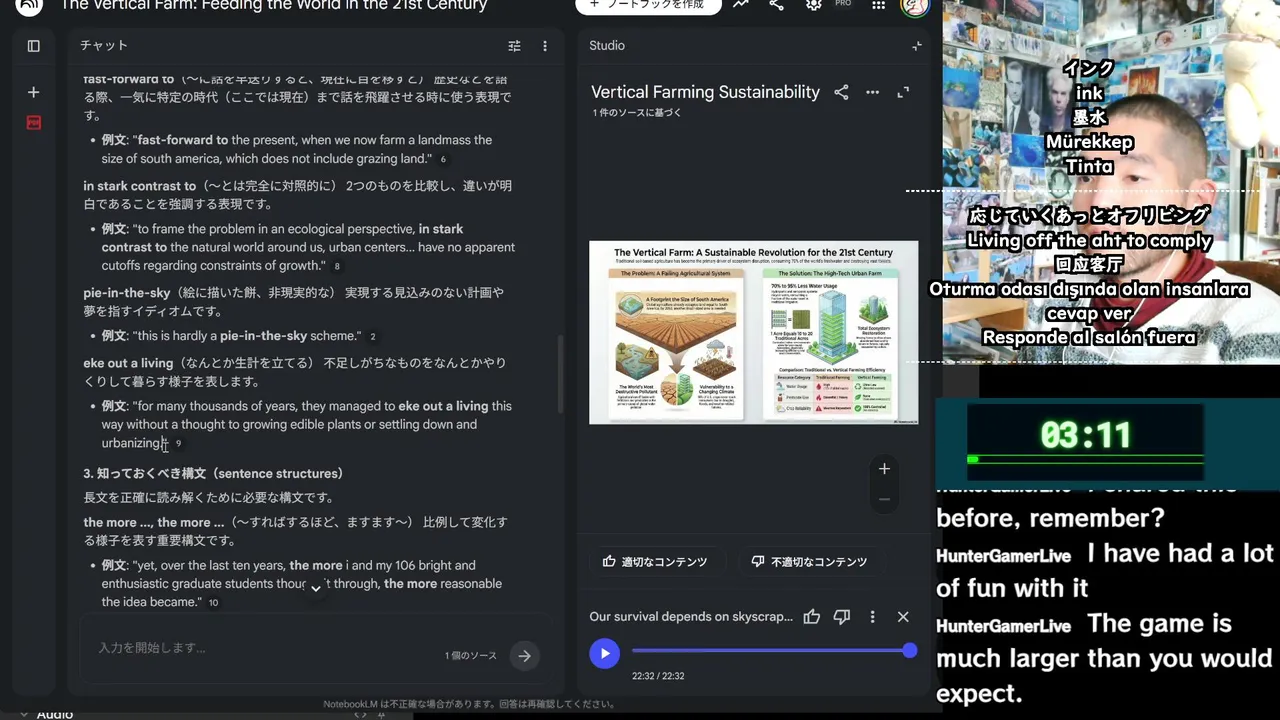Click the heading '3. 知っておくべき構文'

pyautogui.click(x=213, y=473)
